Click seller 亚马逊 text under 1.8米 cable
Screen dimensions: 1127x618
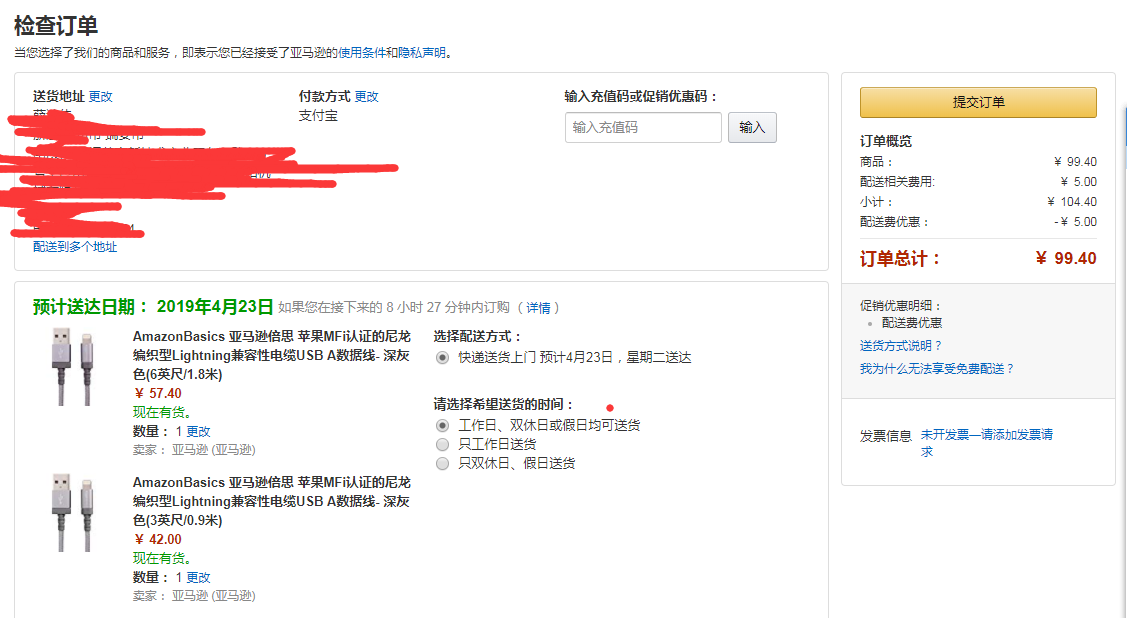[213, 450]
